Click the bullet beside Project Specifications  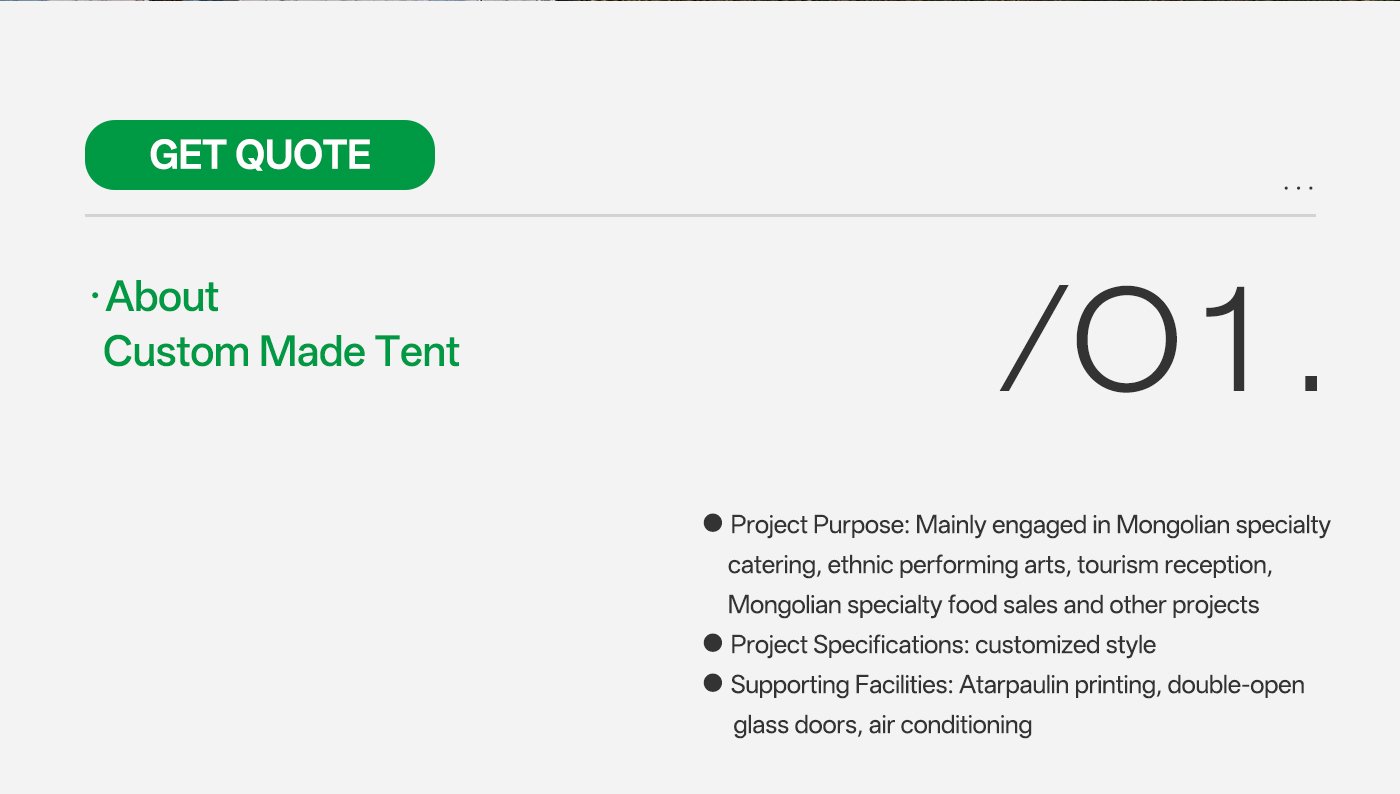(713, 643)
